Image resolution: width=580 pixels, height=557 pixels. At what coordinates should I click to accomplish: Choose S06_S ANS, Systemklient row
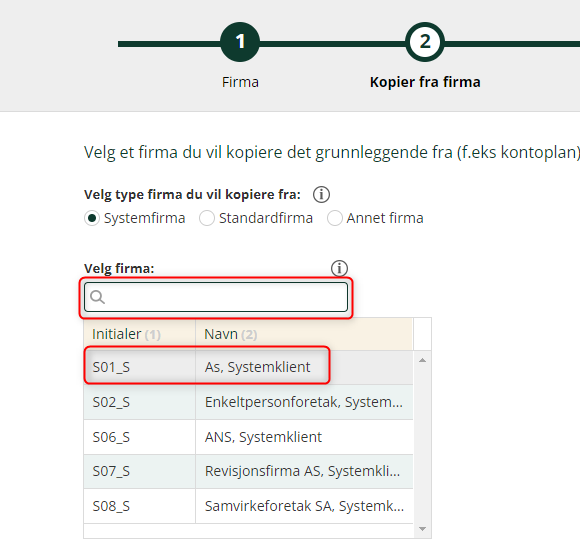tap(248, 437)
